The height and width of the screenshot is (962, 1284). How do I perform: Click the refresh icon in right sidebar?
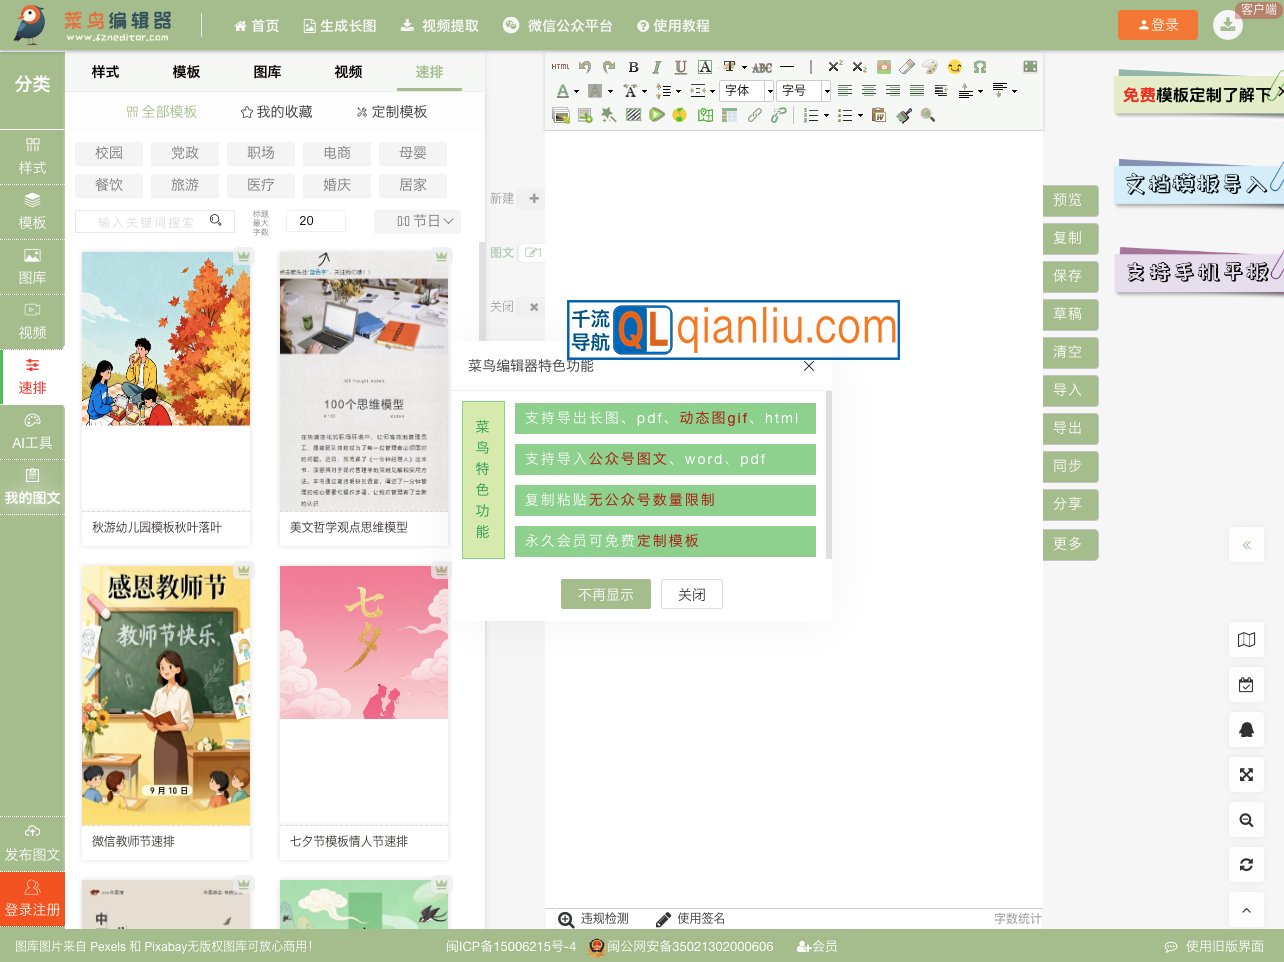pos(1246,865)
